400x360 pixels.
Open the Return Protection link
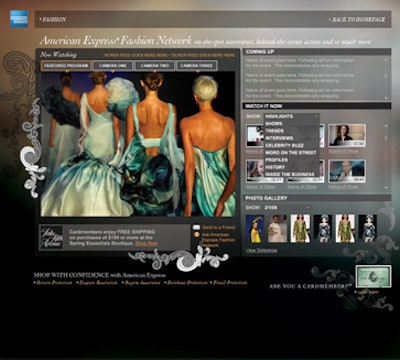[x=54, y=283]
